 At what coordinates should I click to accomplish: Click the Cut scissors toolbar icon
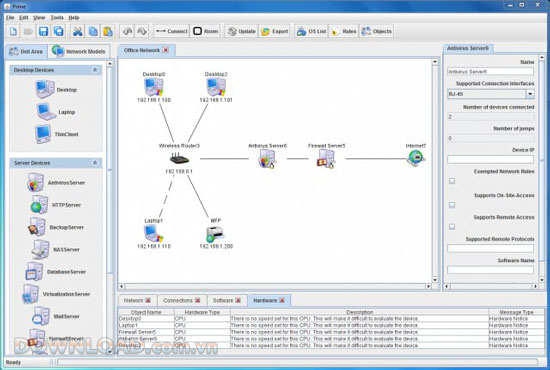pyautogui.click(x=78, y=31)
